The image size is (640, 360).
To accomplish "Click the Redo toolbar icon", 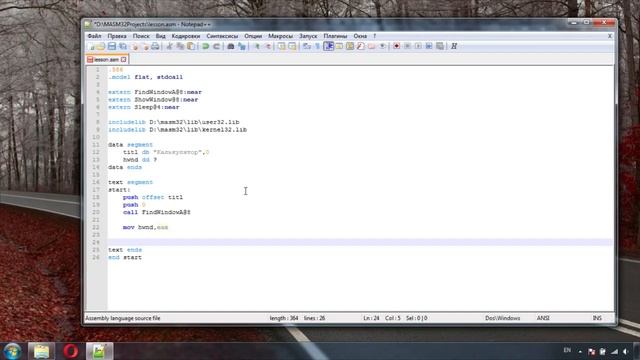I will click(x=216, y=47).
